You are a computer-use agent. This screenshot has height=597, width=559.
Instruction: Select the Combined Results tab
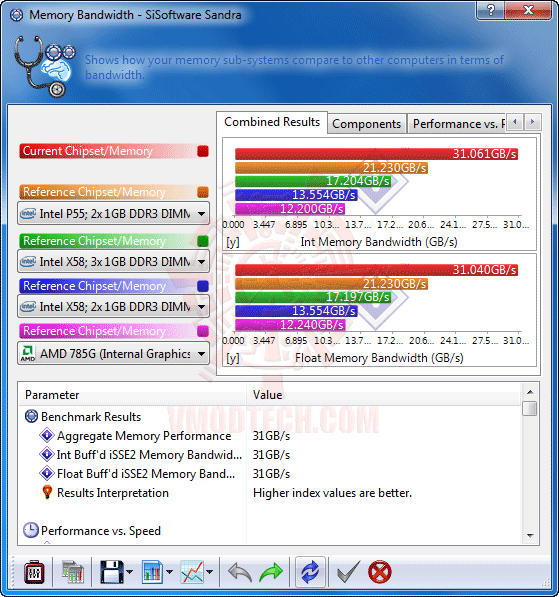tap(272, 122)
